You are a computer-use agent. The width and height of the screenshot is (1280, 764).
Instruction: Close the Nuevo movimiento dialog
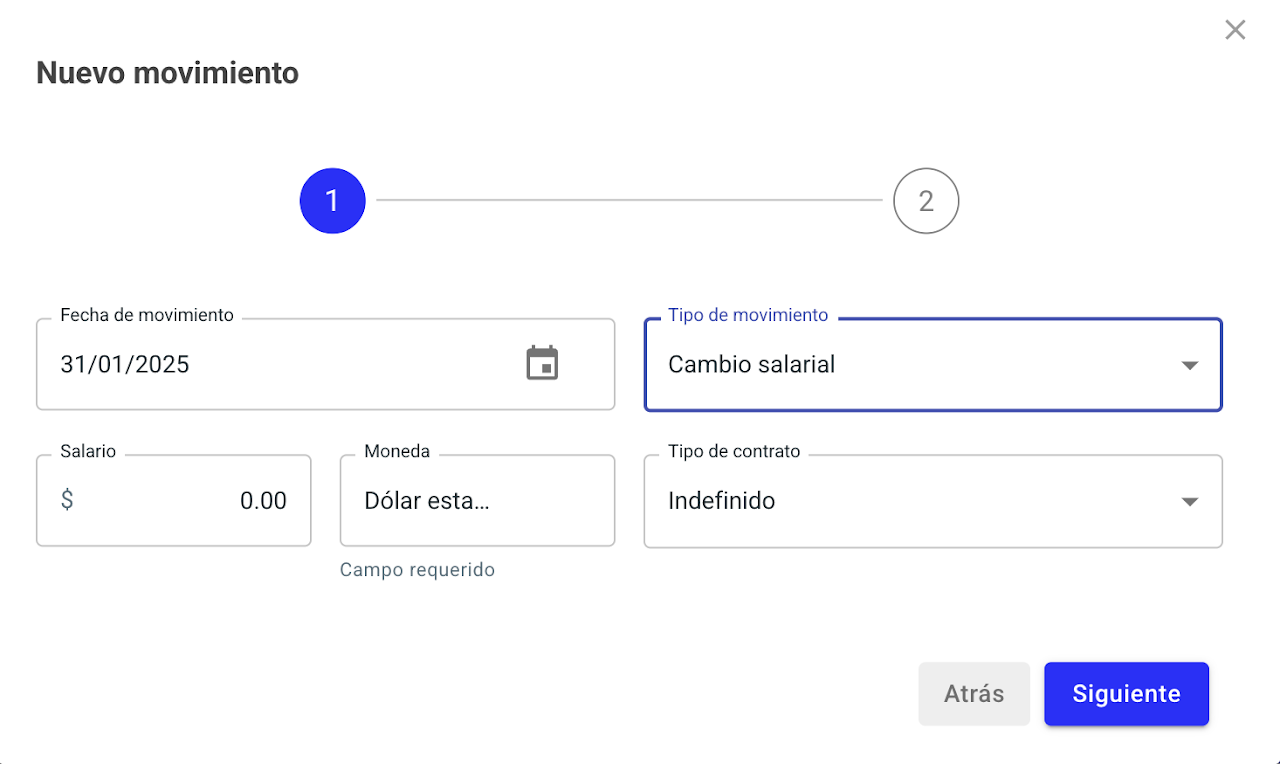(x=1235, y=30)
